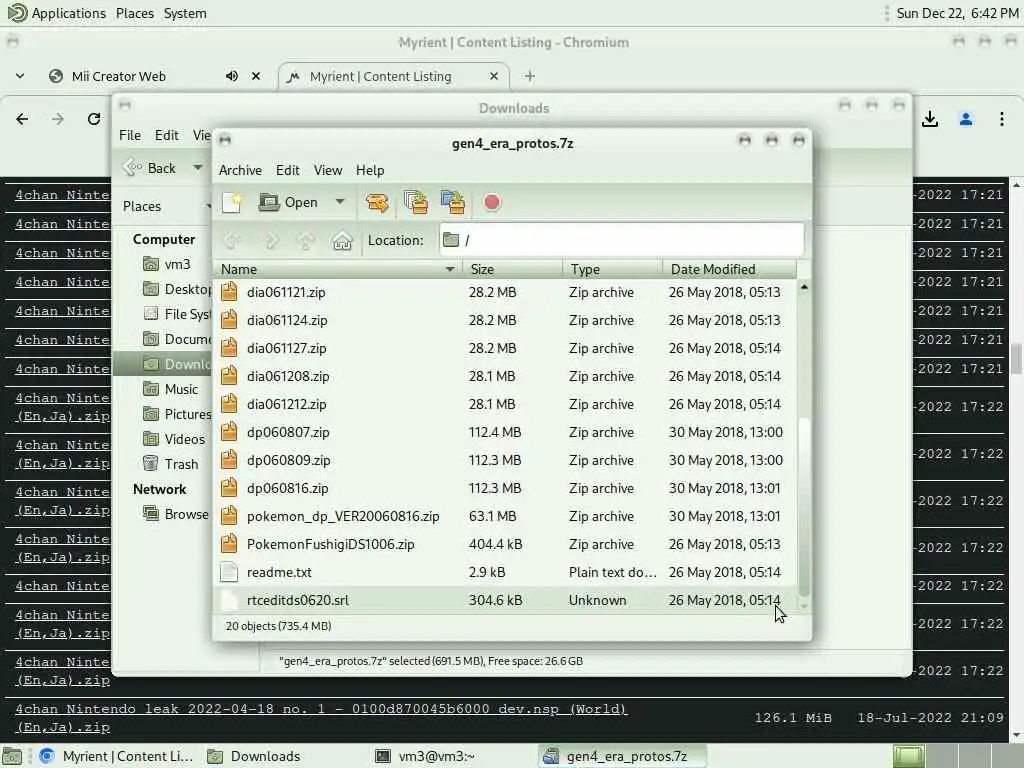This screenshot has height=768, width=1024.
Task: Click Back button in Downloads window
Action: tap(150, 168)
